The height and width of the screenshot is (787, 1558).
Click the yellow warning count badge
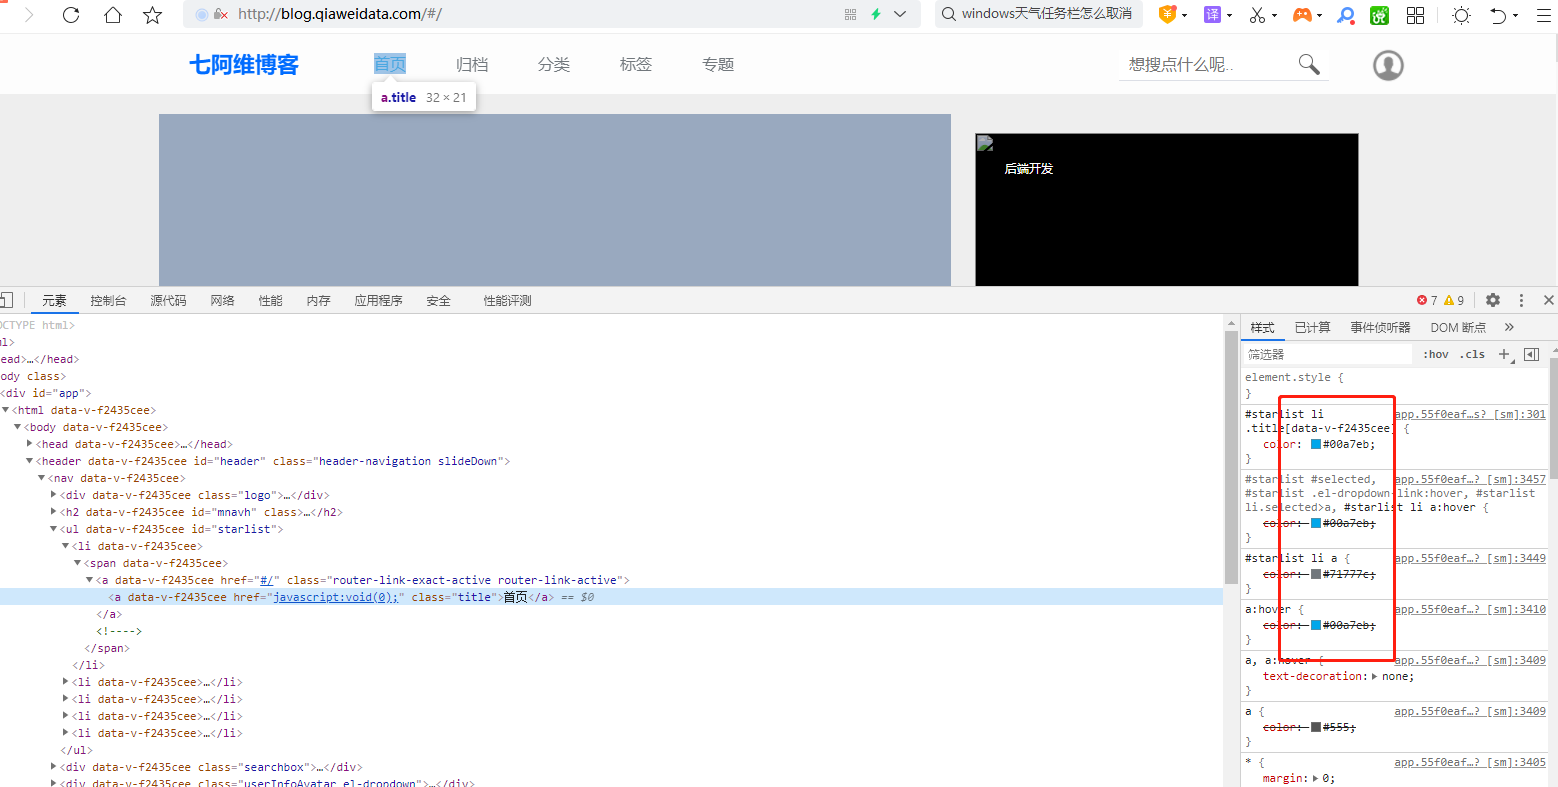click(x=1454, y=300)
